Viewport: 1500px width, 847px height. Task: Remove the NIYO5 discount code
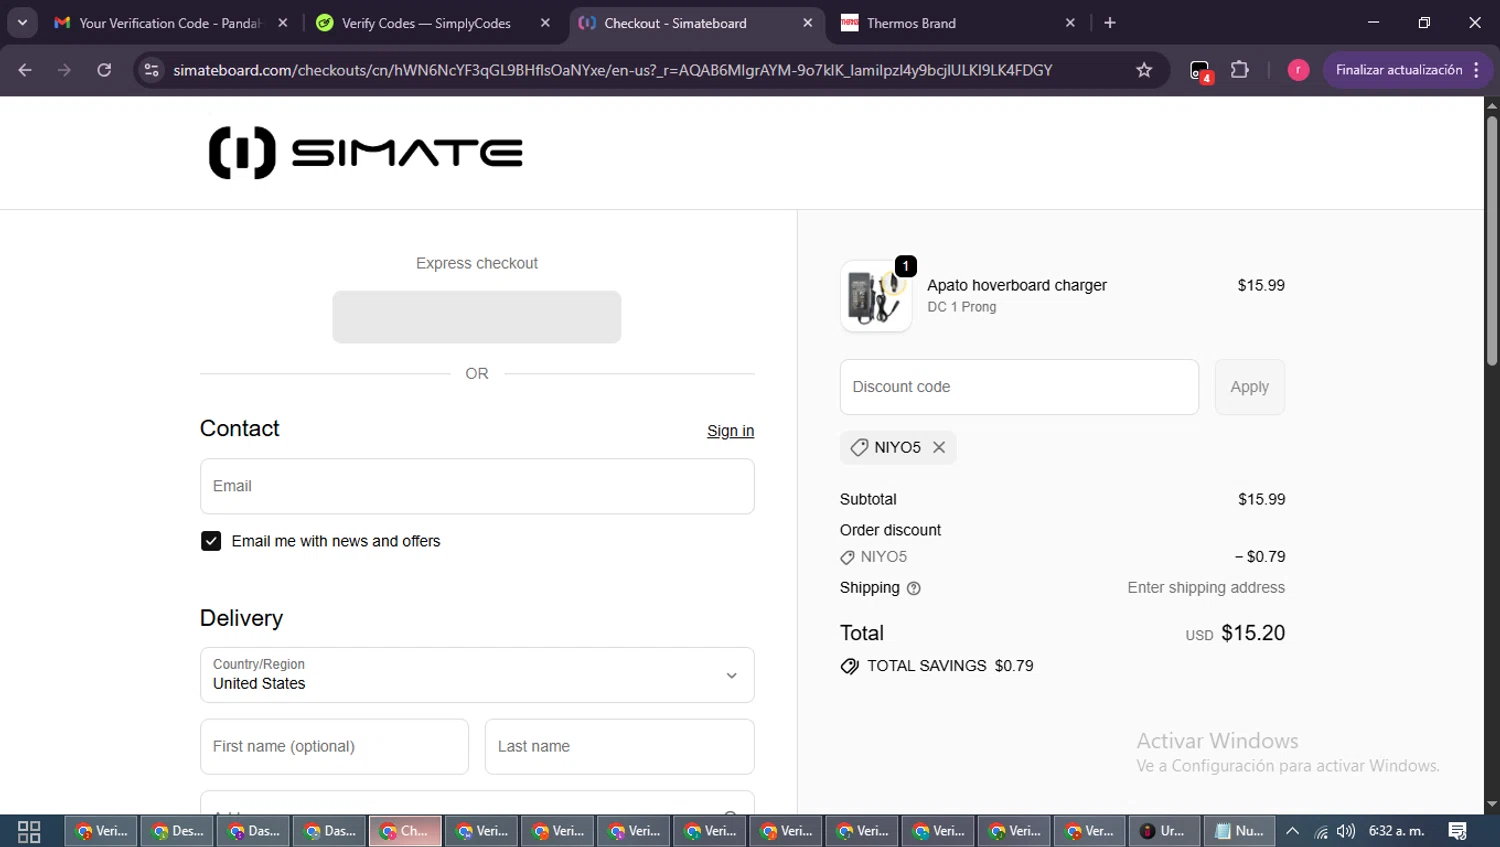(x=939, y=447)
